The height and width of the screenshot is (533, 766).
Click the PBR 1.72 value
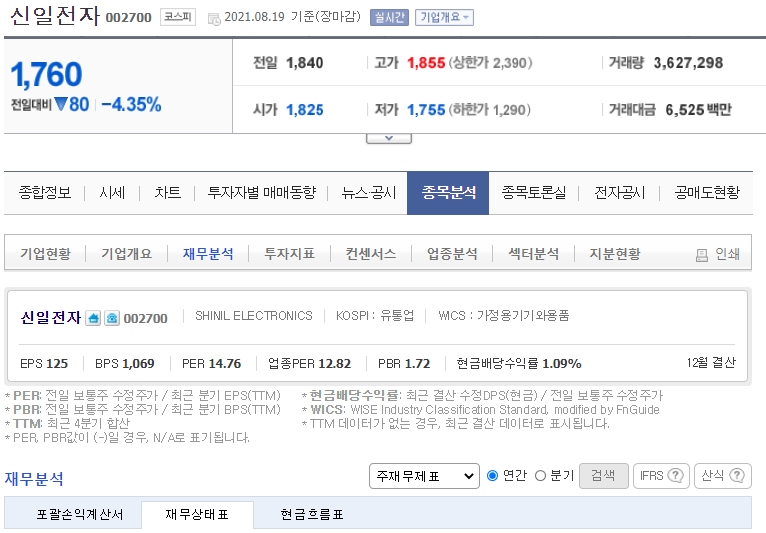tap(418, 364)
